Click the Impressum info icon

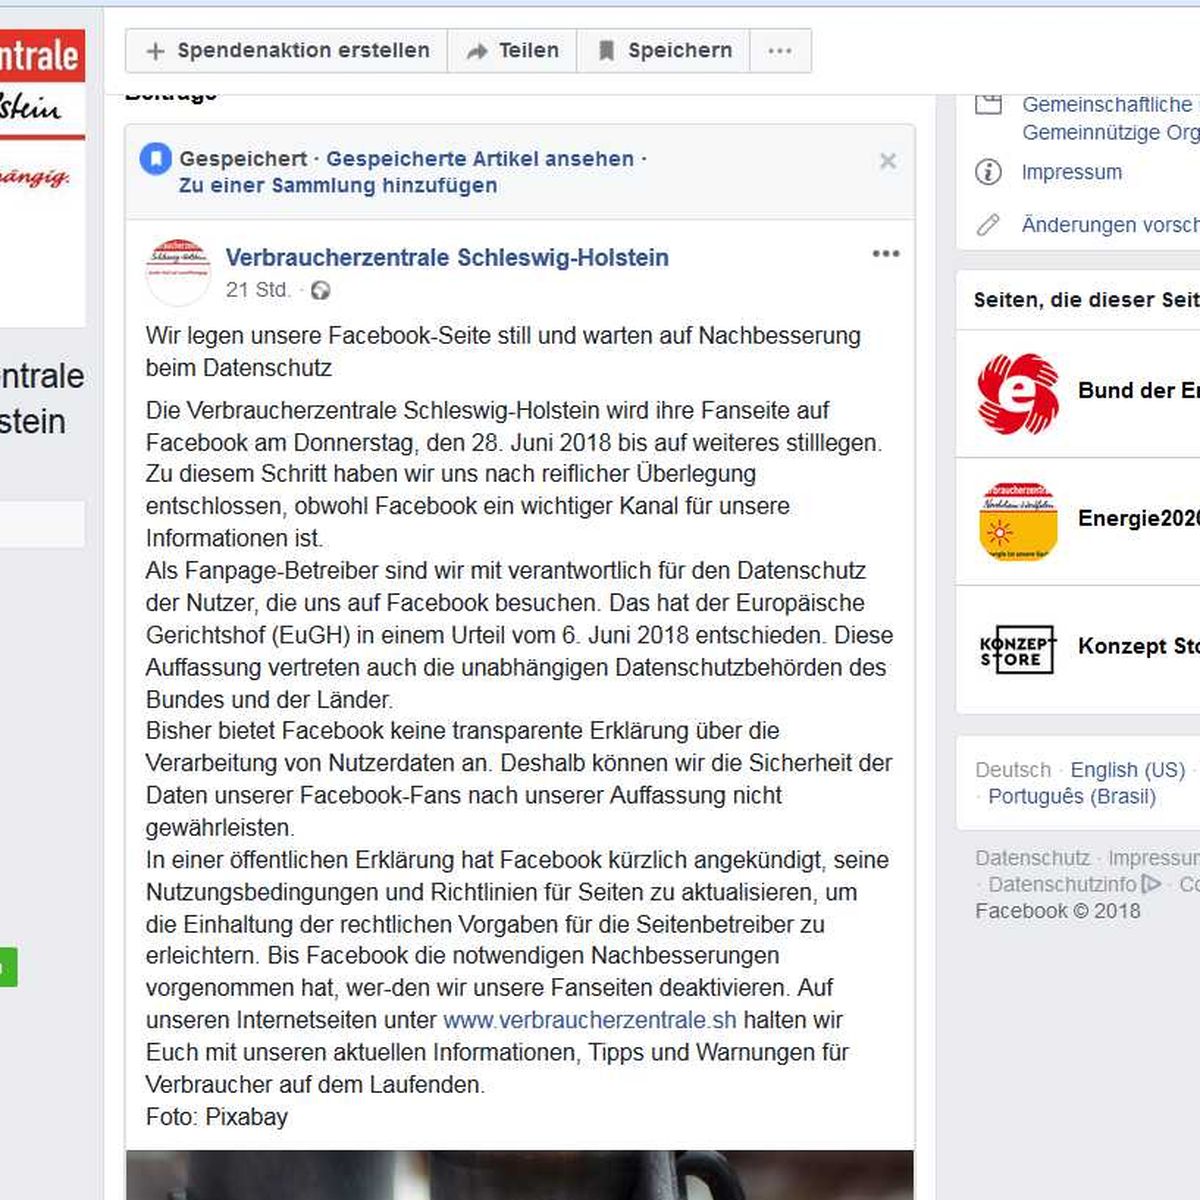click(x=988, y=172)
